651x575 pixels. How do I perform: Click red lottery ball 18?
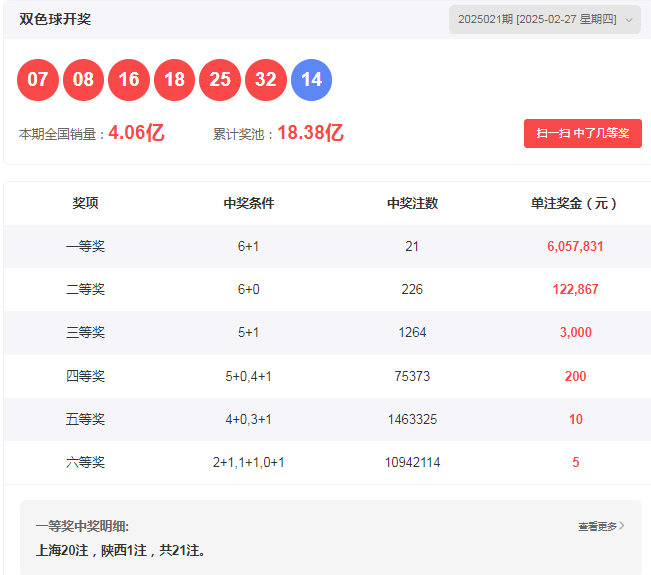pyautogui.click(x=174, y=80)
